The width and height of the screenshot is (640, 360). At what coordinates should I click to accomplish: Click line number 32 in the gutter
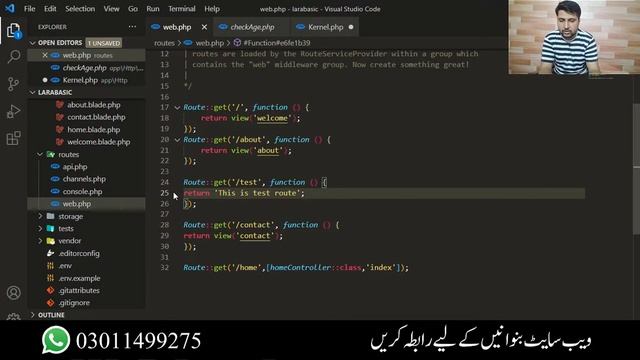pyautogui.click(x=164, y=268)
